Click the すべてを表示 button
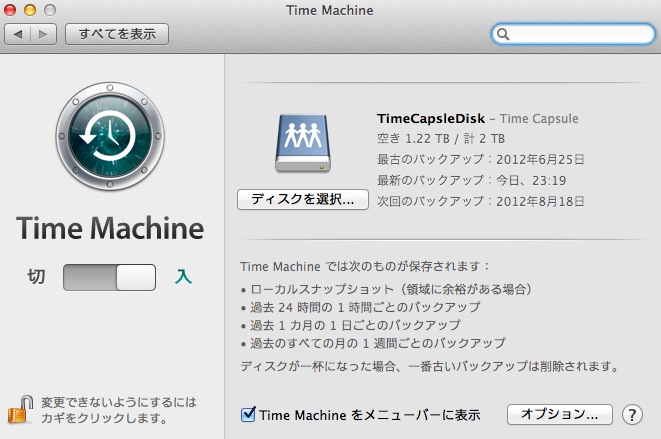 pos(117,34)
